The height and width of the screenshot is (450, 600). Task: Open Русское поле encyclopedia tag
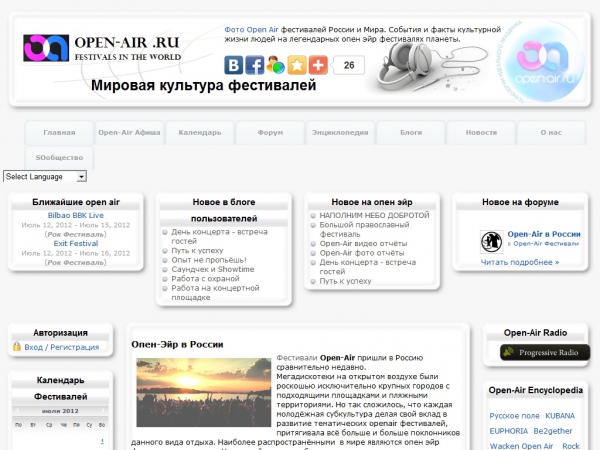tap(514, 416)
